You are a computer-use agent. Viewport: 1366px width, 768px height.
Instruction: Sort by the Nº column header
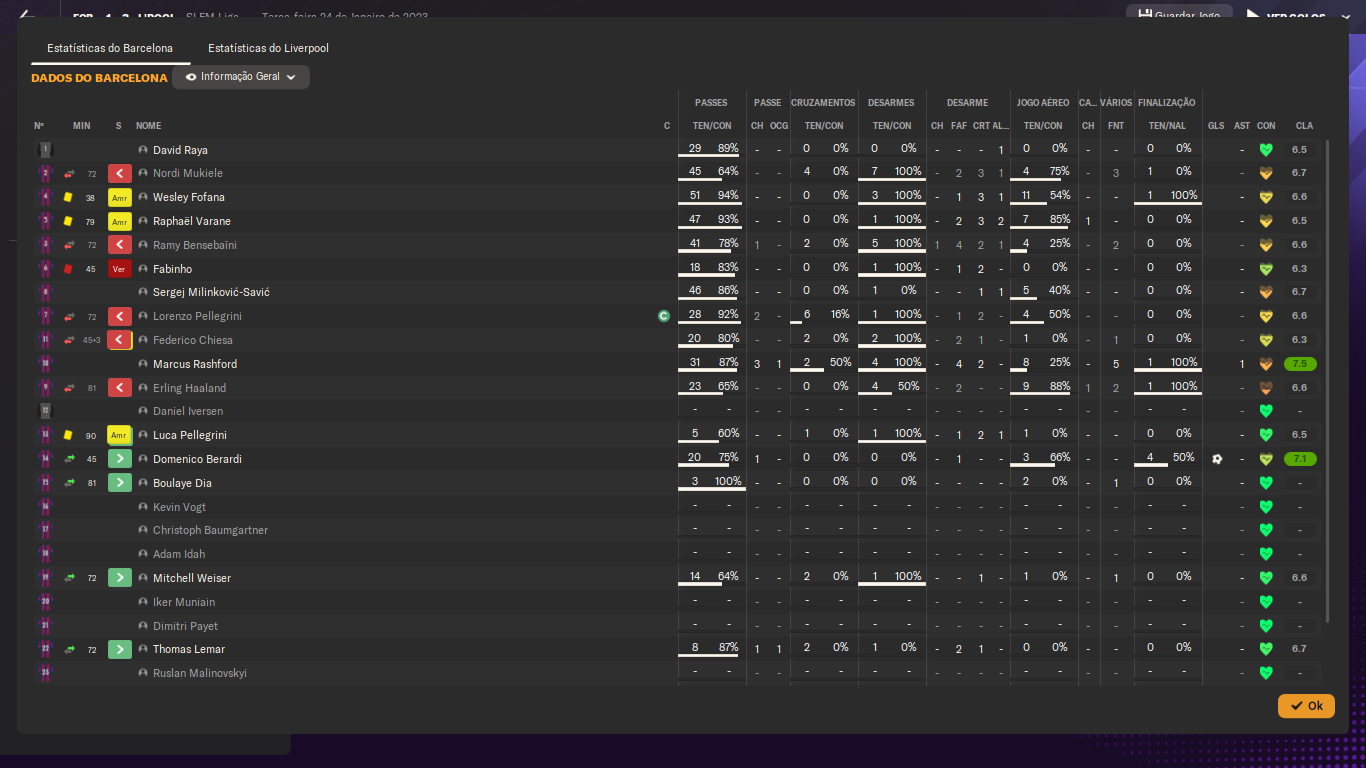click(39, 126)
